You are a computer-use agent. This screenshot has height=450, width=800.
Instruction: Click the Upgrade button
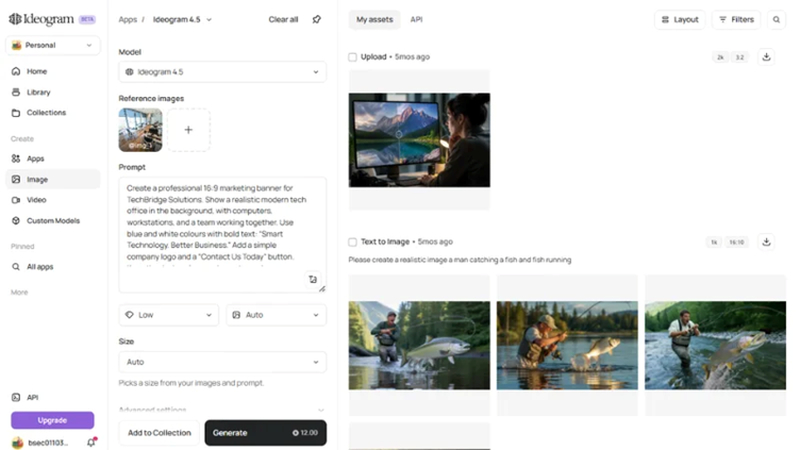53,420
